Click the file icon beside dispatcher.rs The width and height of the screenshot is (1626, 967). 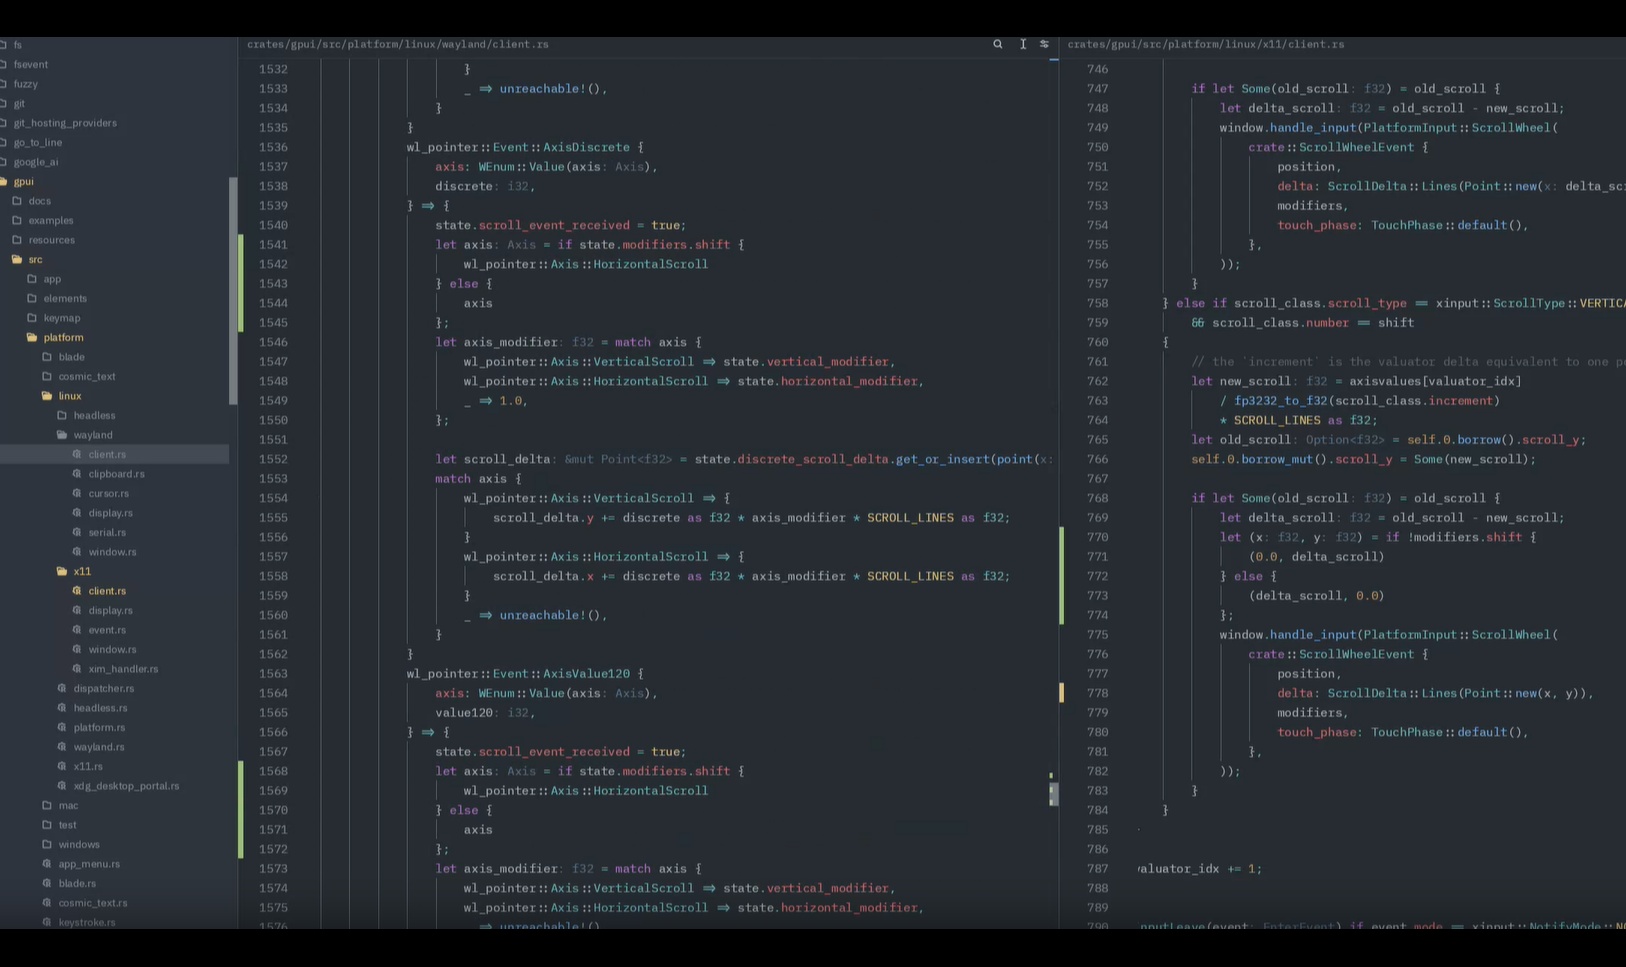pyautogui.click(x=62, y=688)
